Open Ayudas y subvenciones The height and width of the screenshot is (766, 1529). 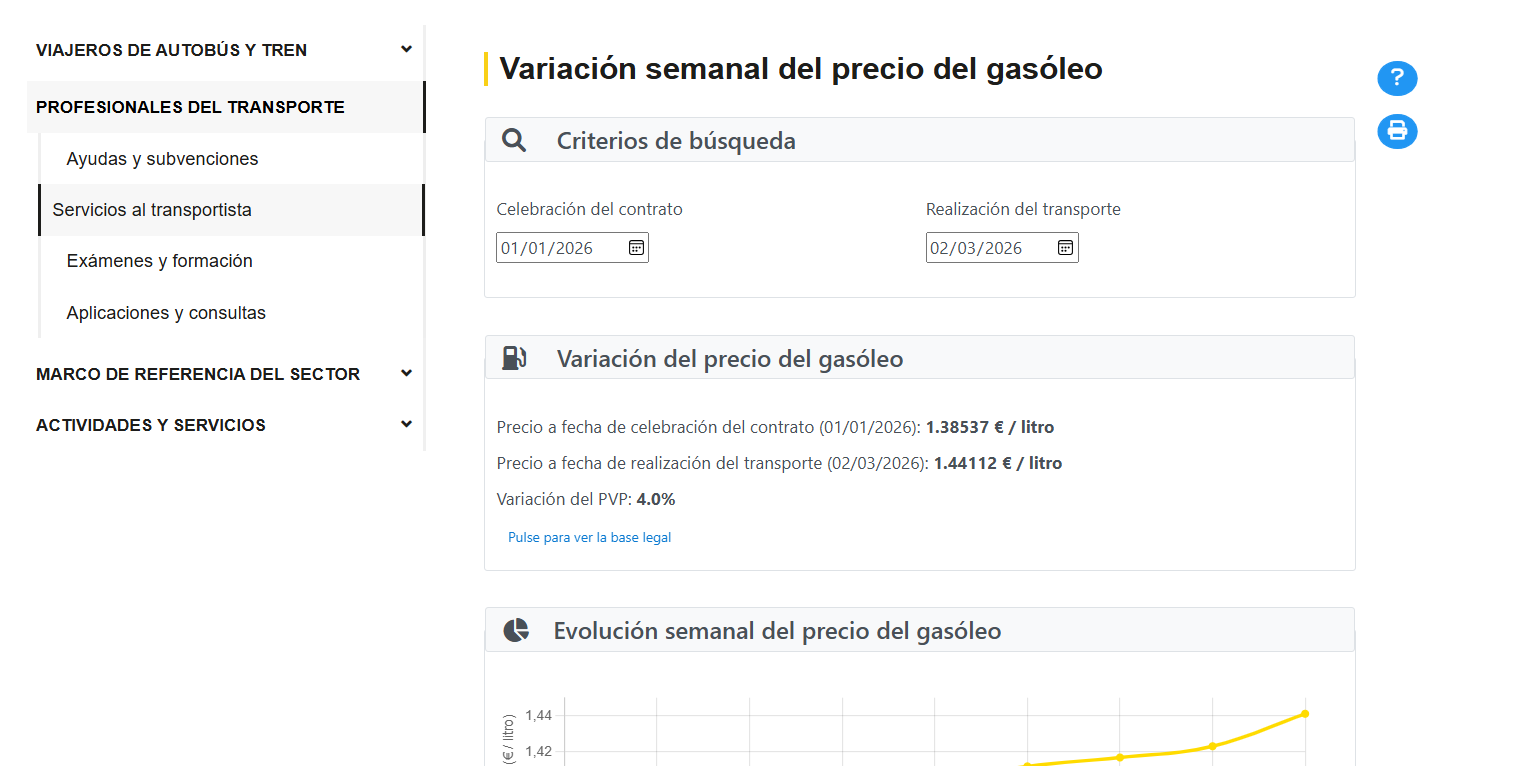(x=162, y=159)
